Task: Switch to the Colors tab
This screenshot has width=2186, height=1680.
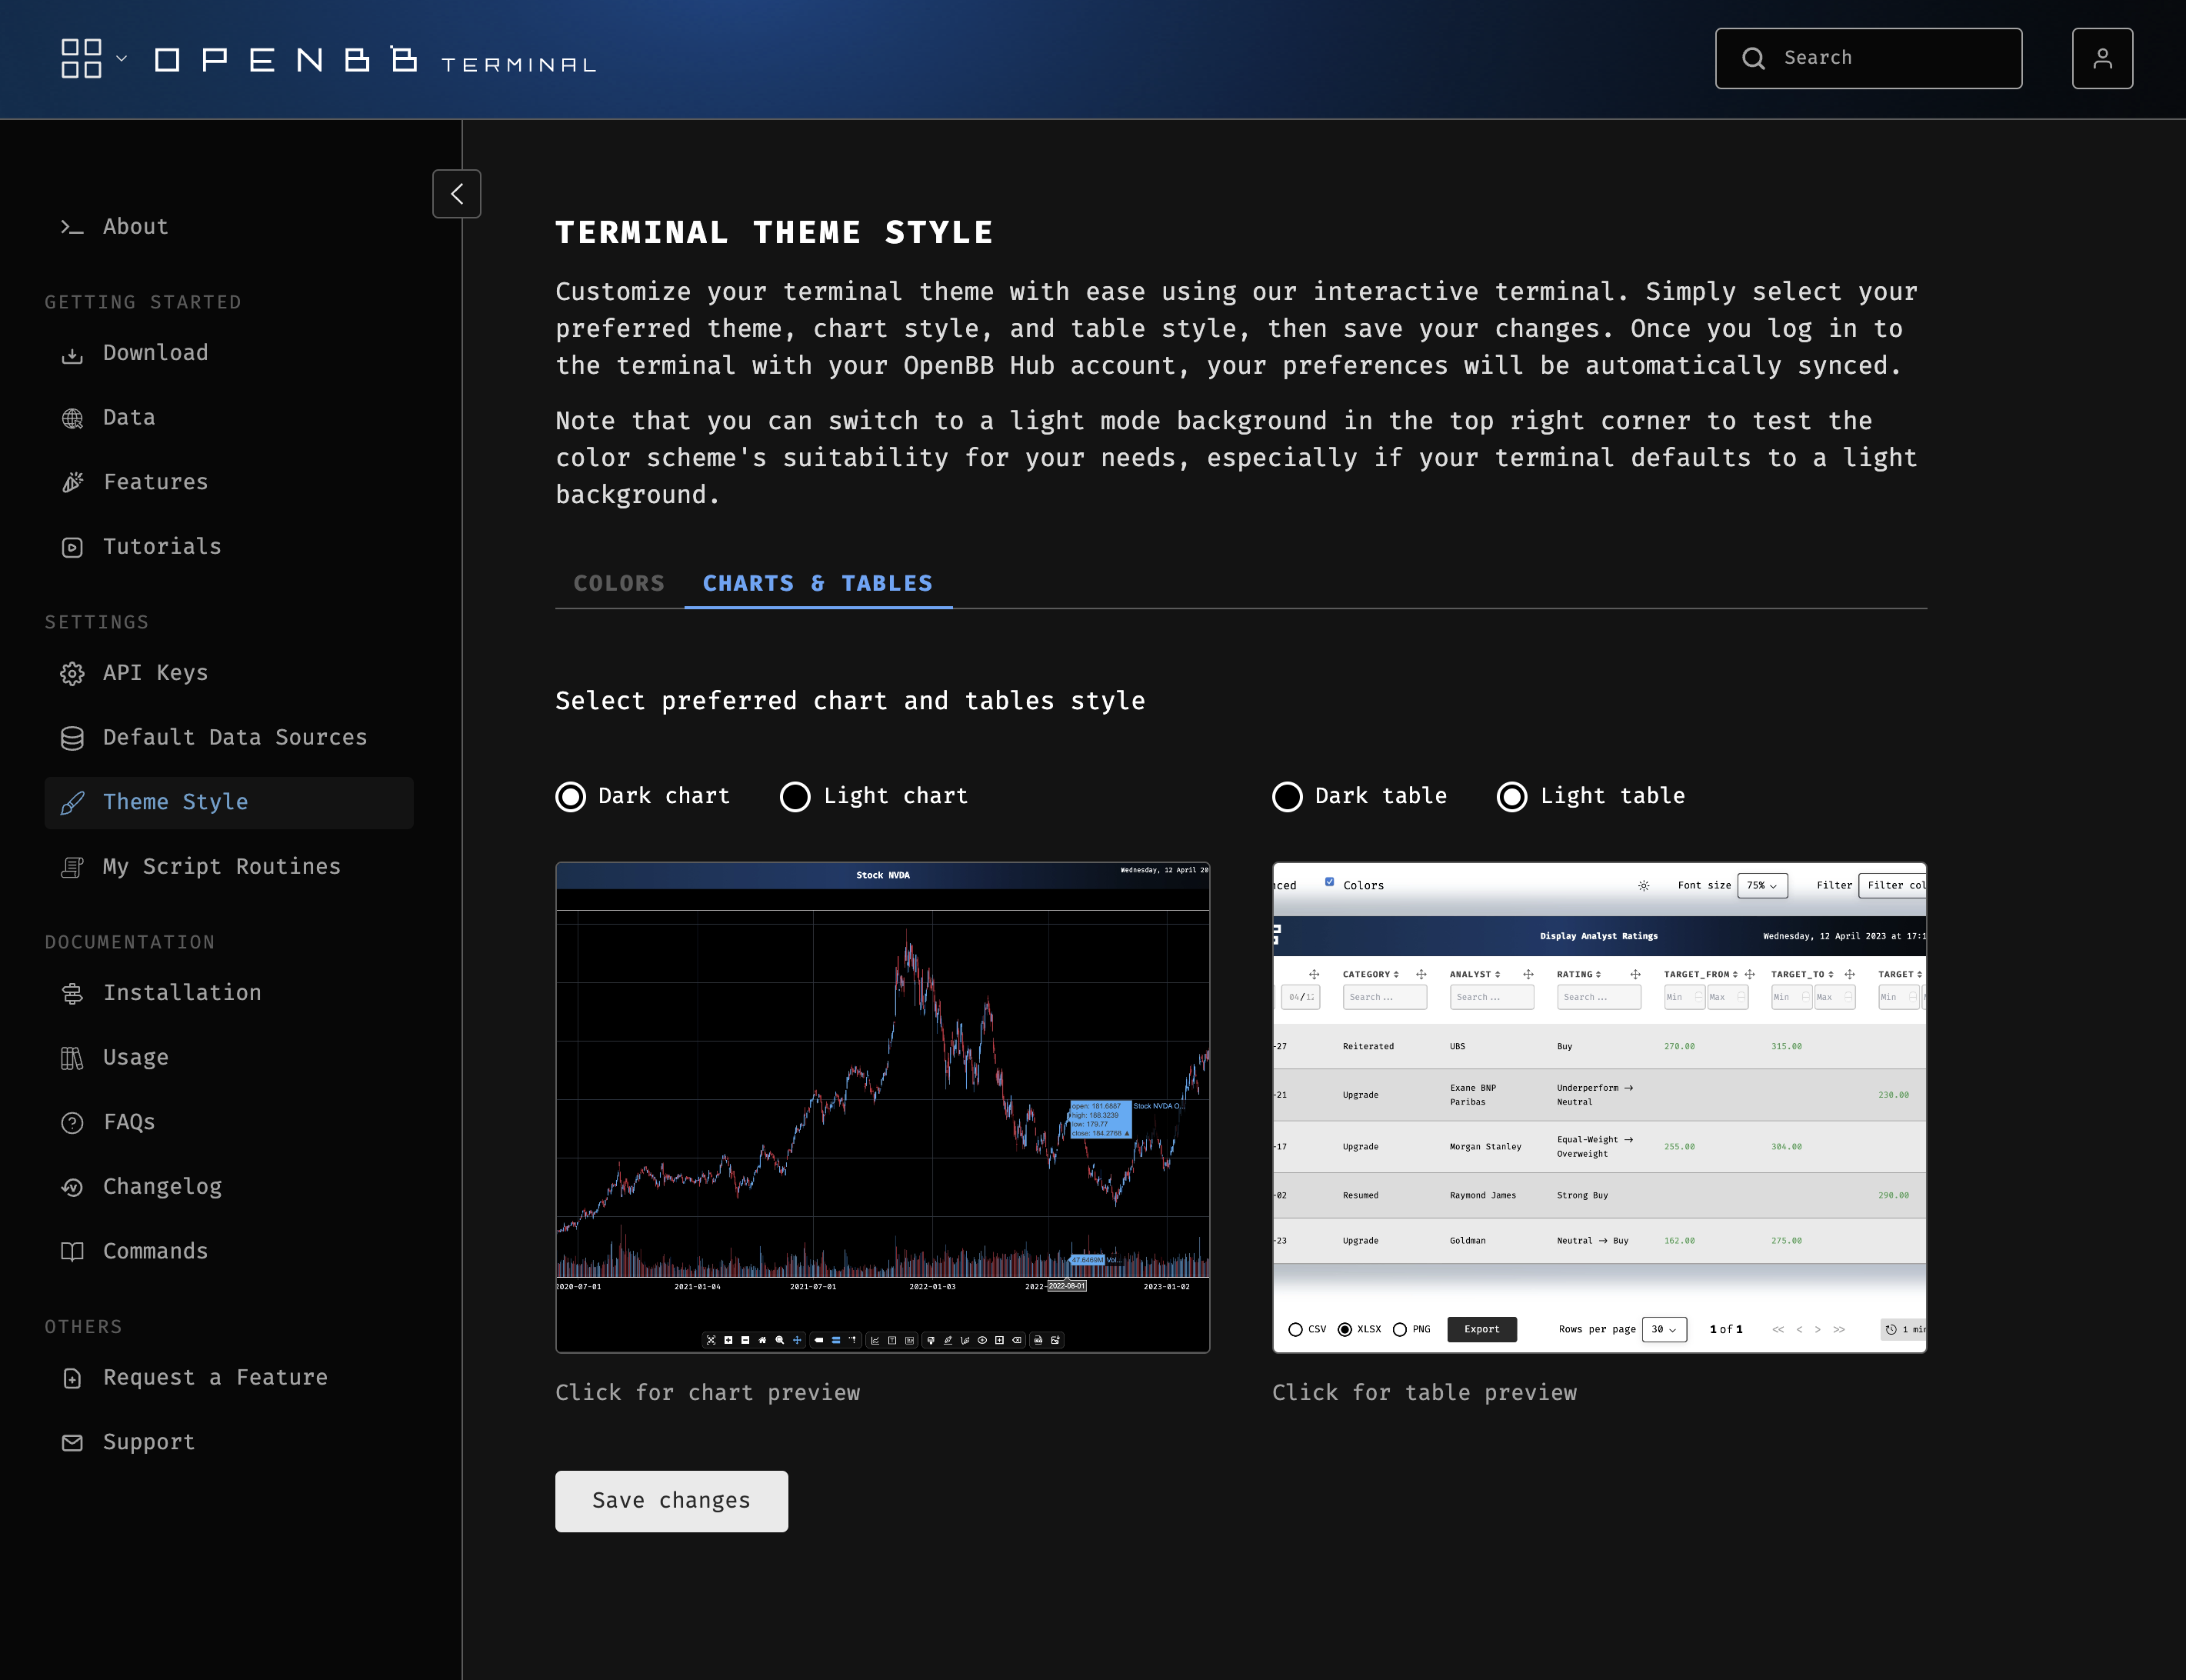Action: coord(619,583)
